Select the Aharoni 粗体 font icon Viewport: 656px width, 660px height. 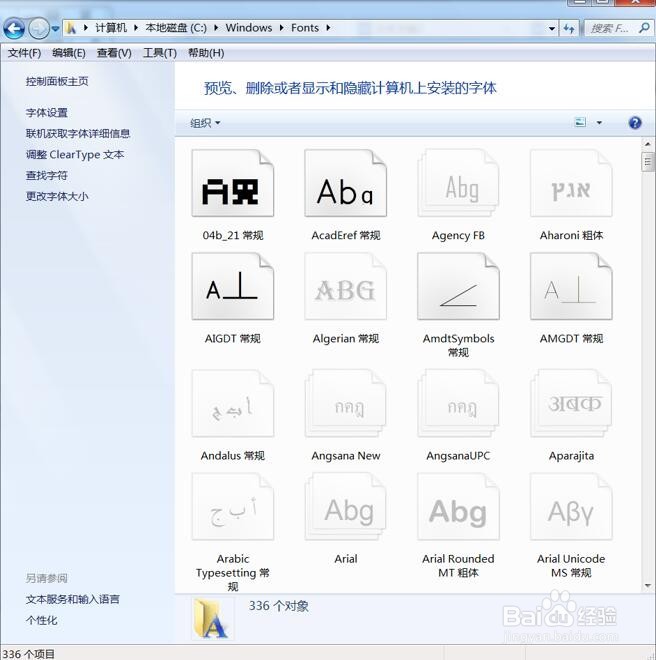pos(571,184)
